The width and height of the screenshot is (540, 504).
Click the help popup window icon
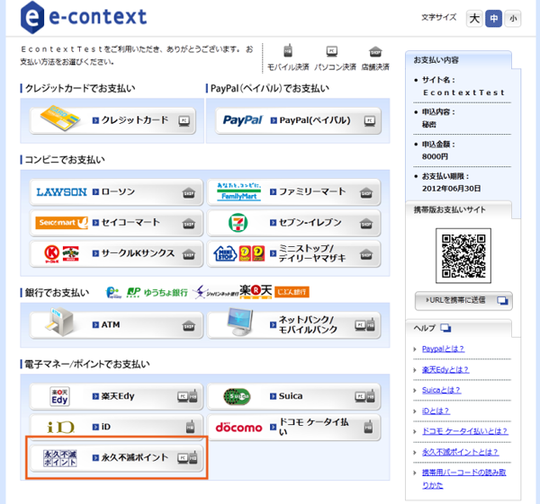click(x=446, y=328)
